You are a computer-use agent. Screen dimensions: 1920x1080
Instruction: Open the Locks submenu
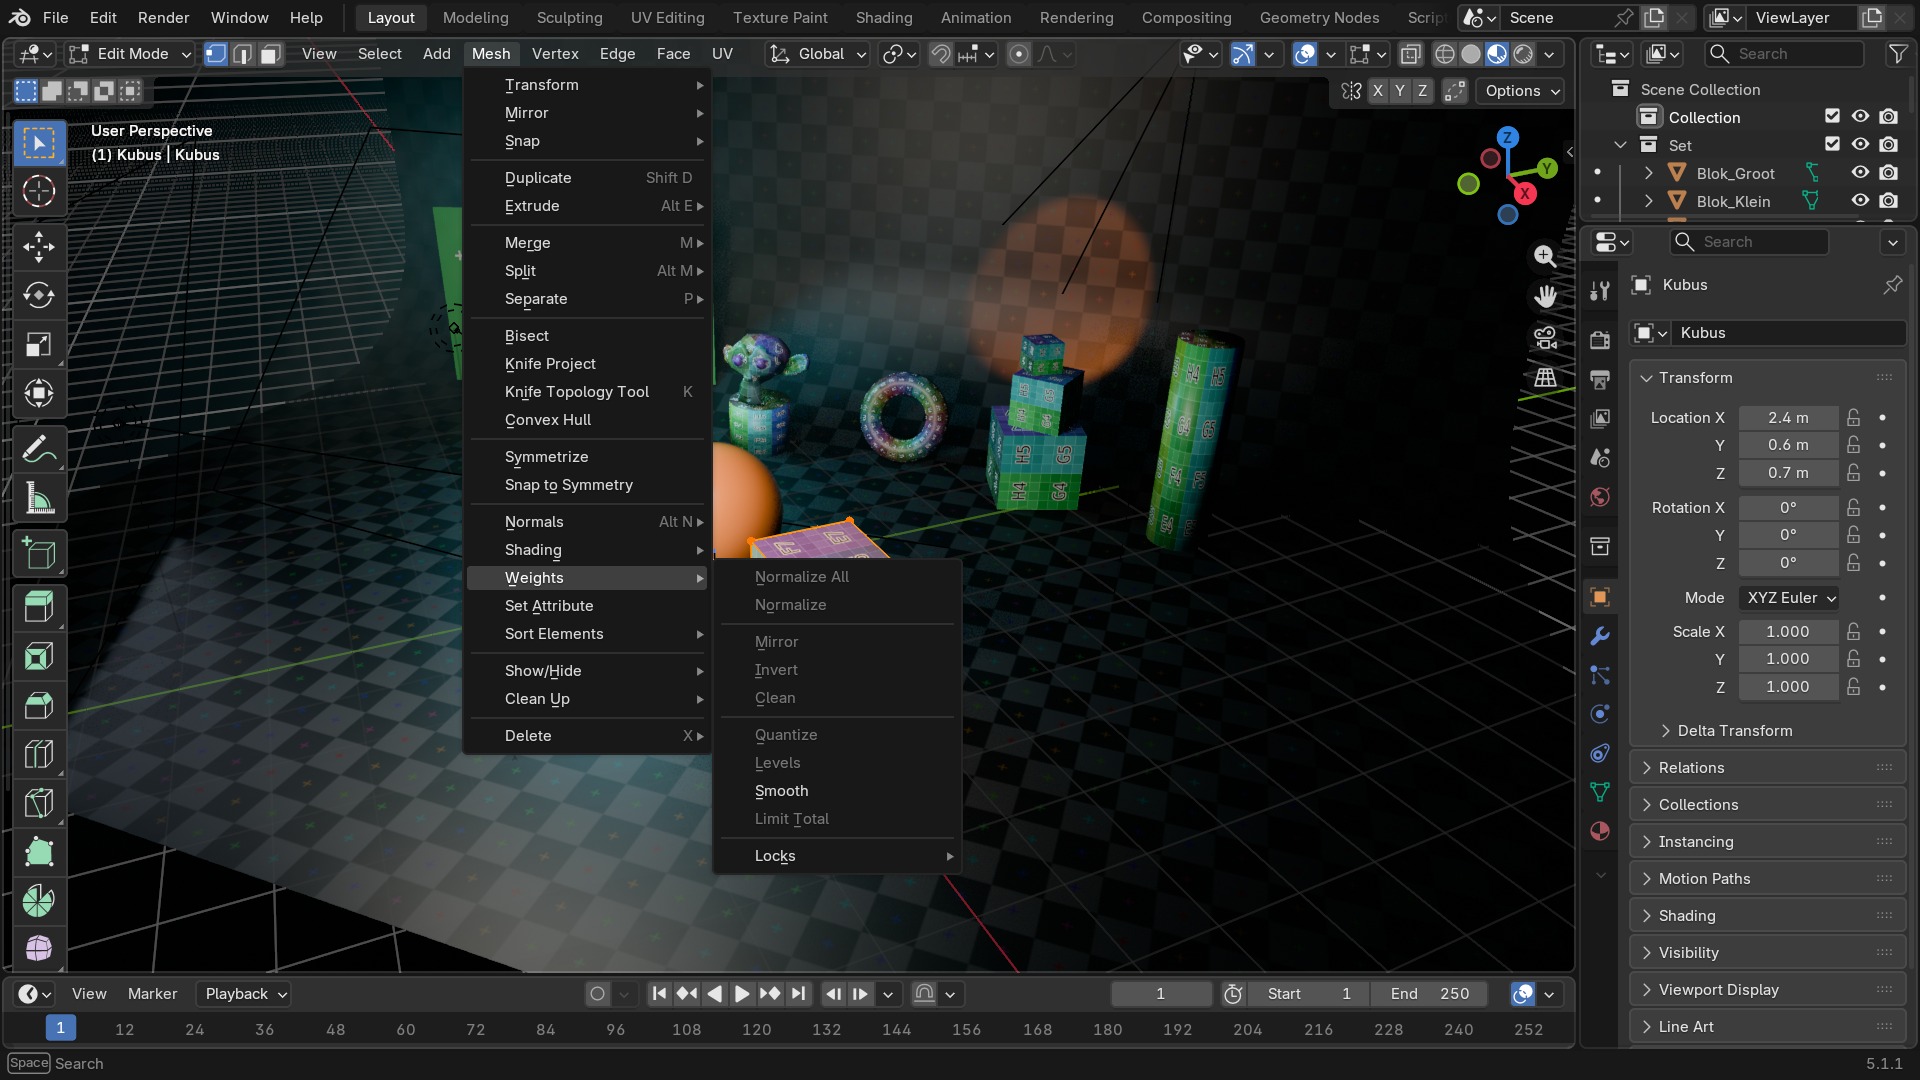click(836, 856)
